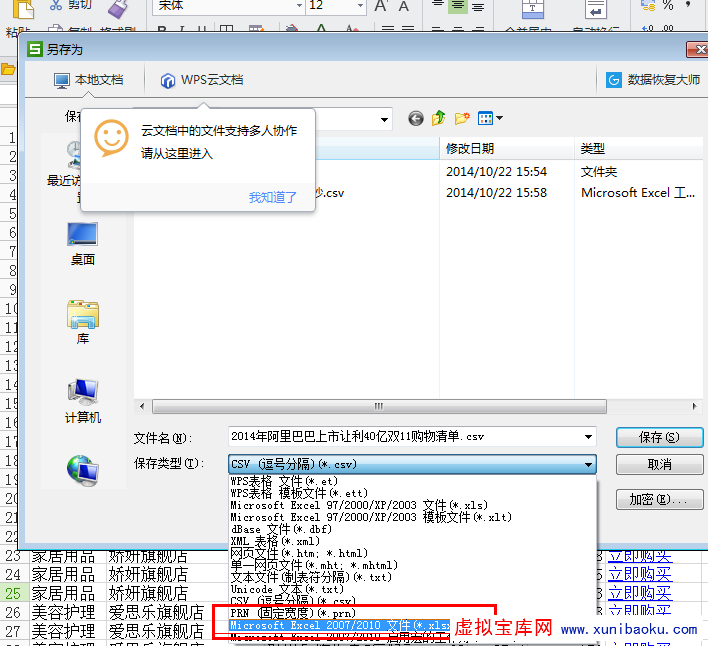Switch to 本地文档 local documents tab
This screenshot has height=646, width=708.
[x=88, y=80]
